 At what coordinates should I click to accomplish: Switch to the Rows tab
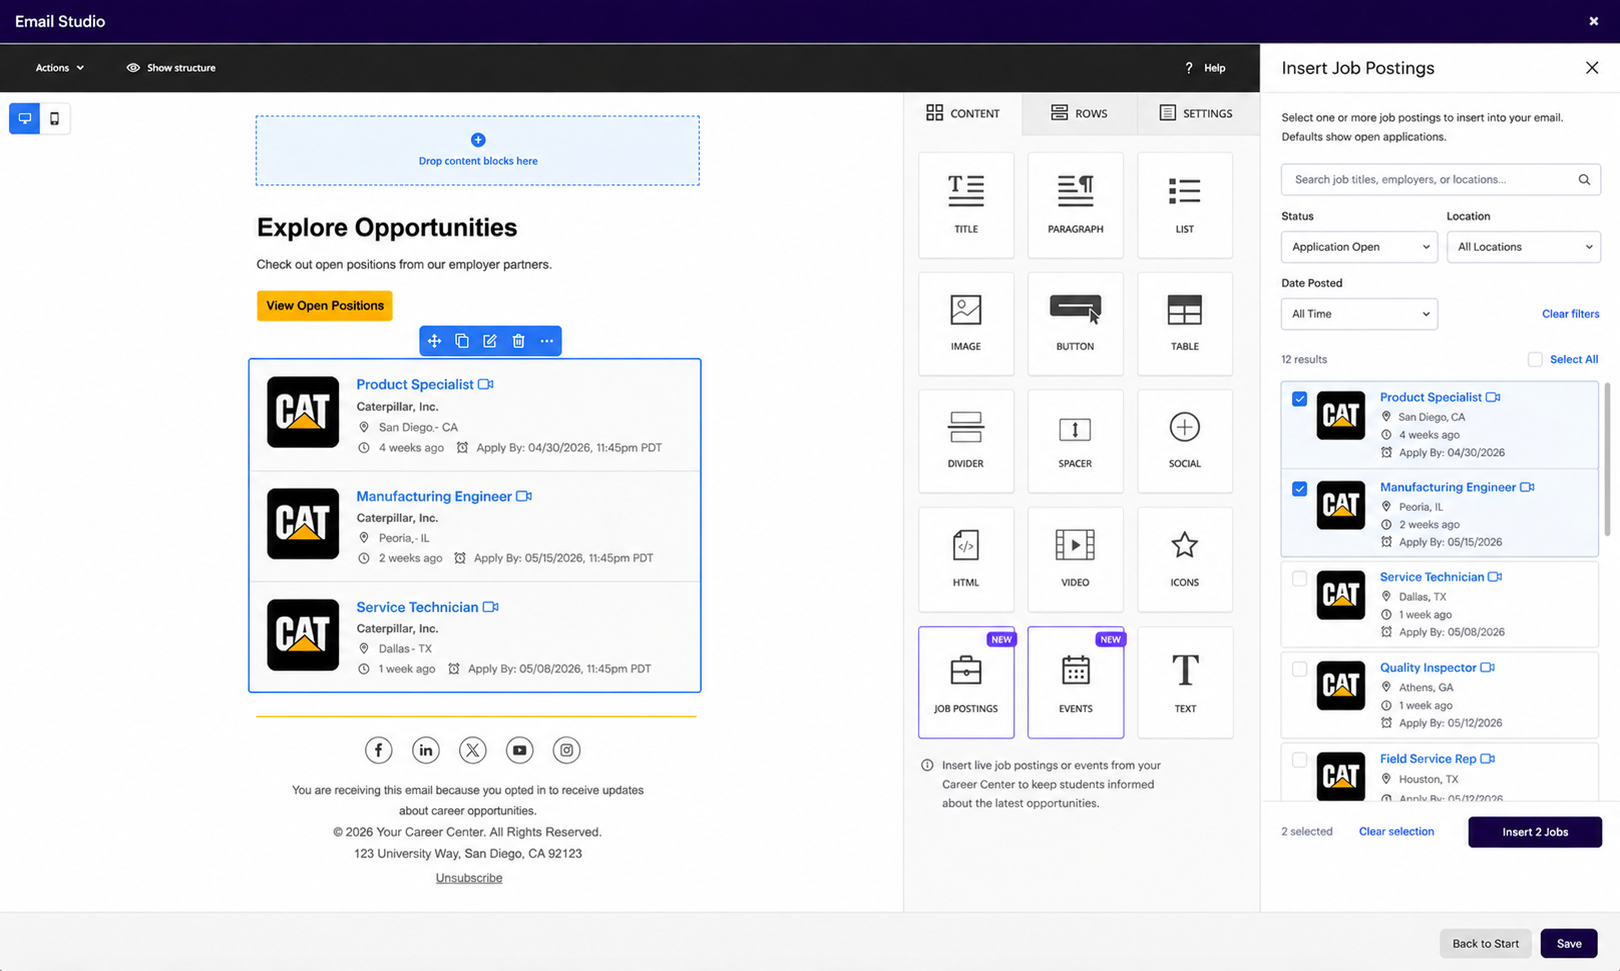tap(1079, 113)
